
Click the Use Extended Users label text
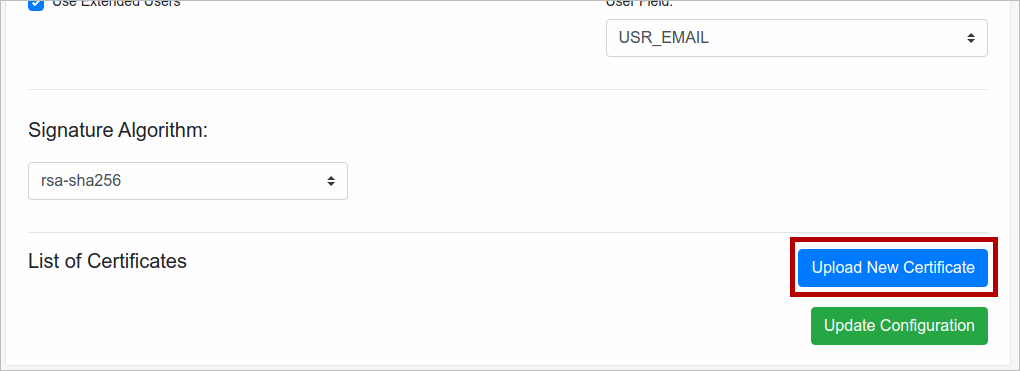pyautogui.click(x=116, y=3)
